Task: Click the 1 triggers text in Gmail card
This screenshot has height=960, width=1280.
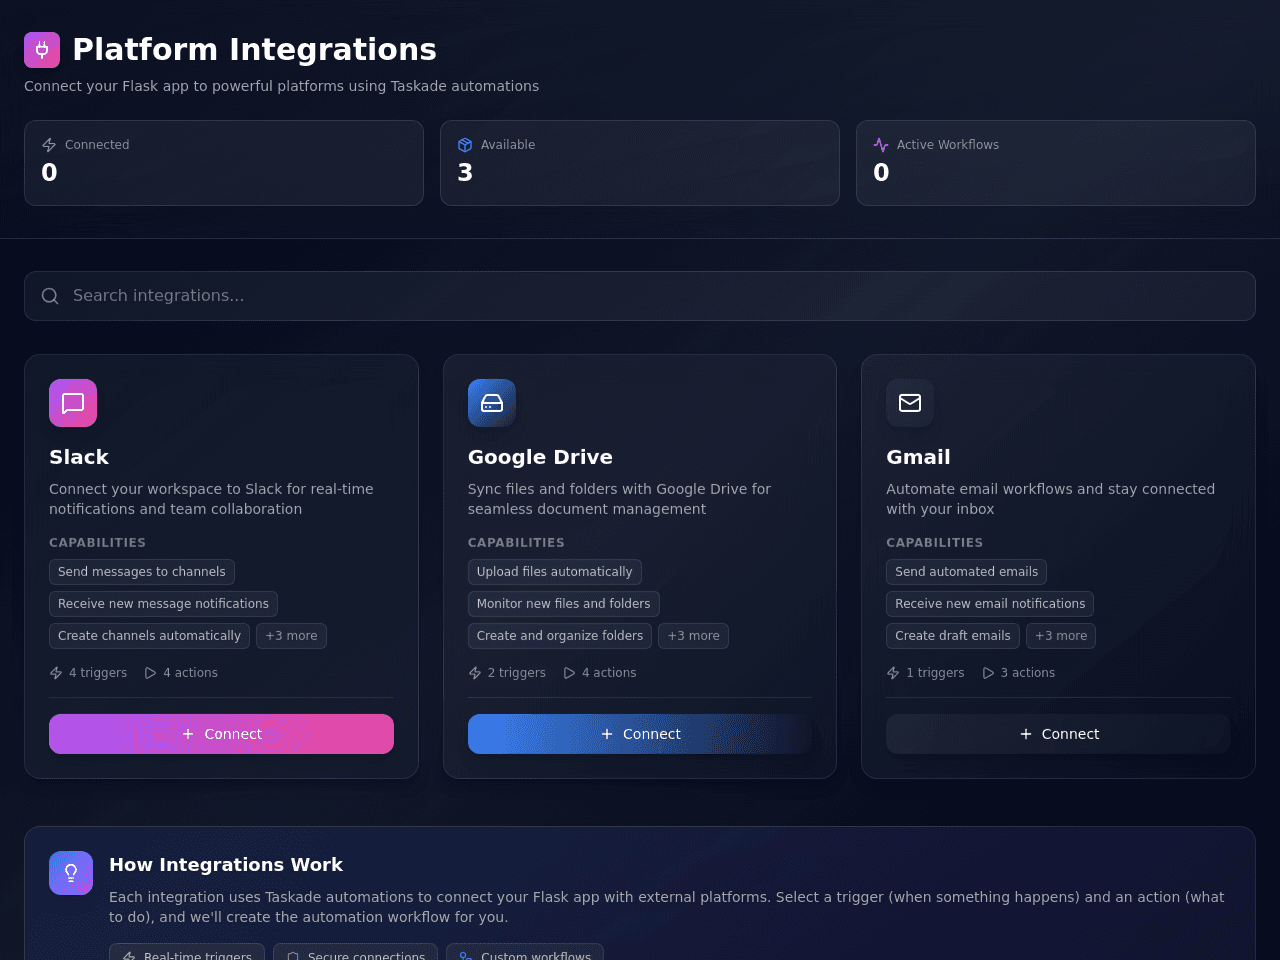Action: pyautogui.click(x=935, y=673)
